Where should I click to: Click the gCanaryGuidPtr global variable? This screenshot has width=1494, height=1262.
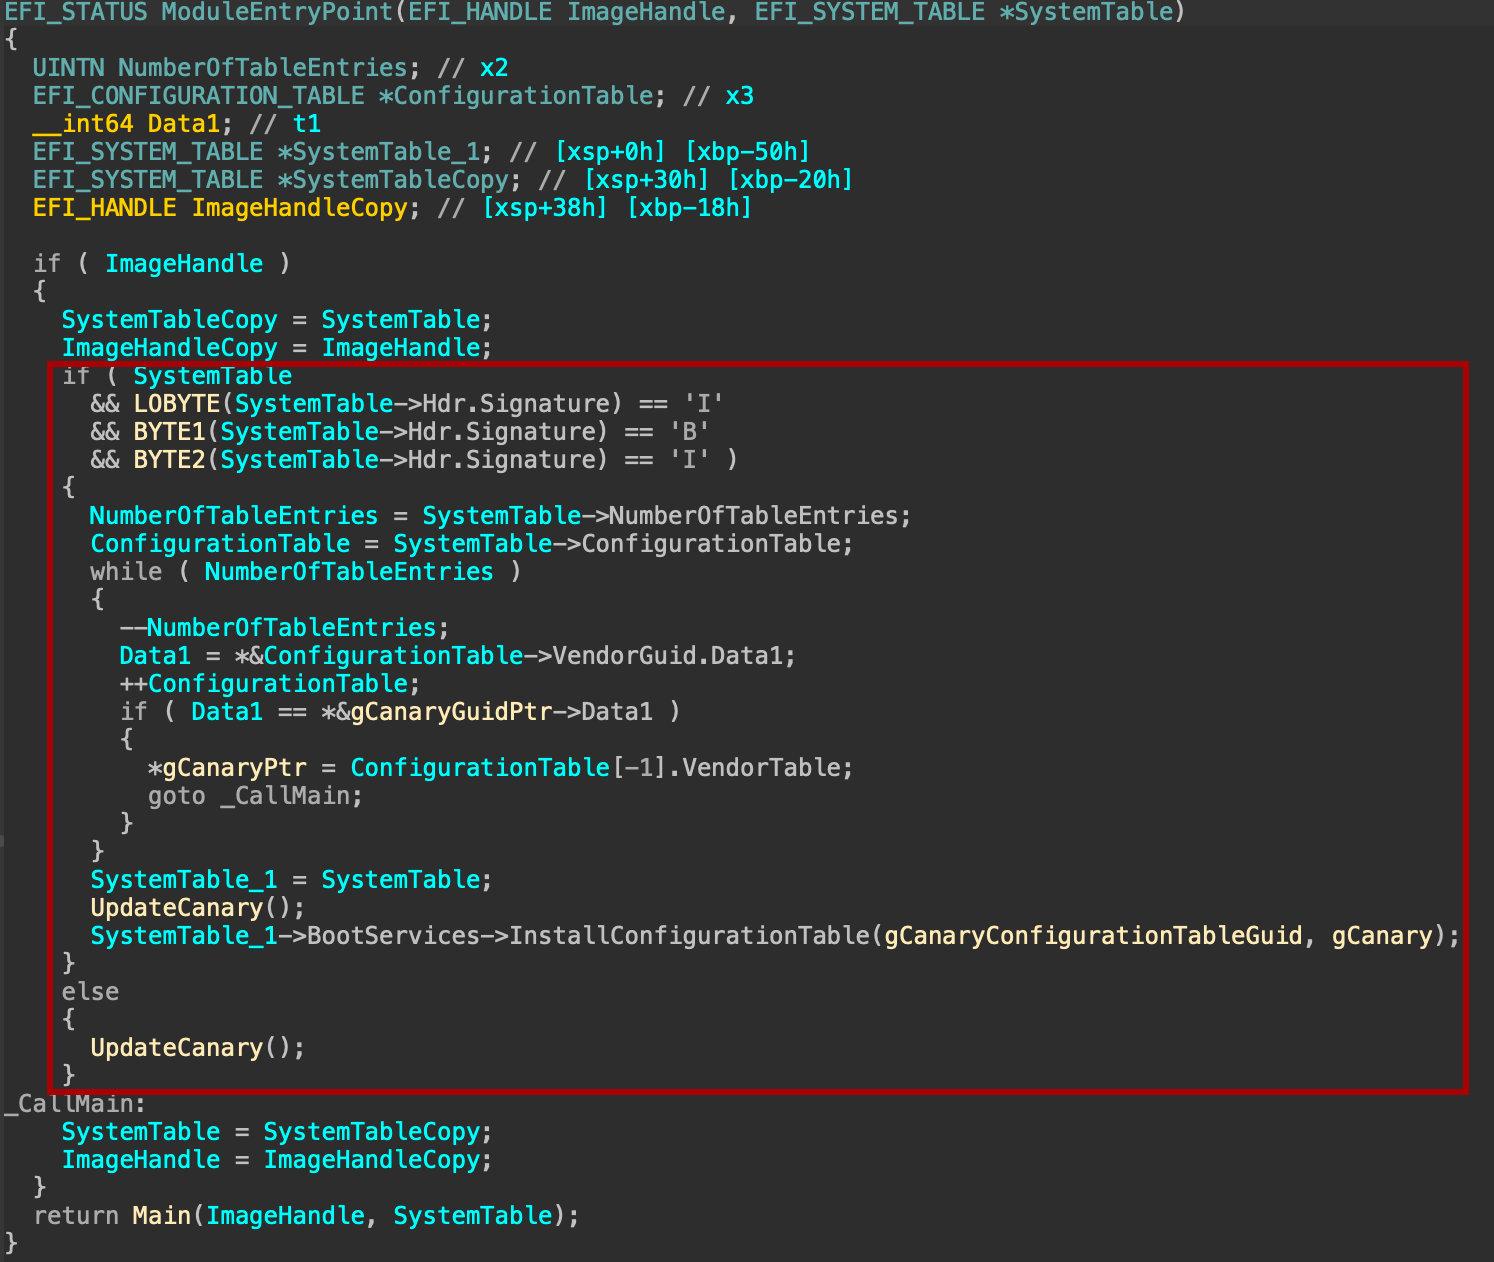pyautogui.click(x=451, y=711)
